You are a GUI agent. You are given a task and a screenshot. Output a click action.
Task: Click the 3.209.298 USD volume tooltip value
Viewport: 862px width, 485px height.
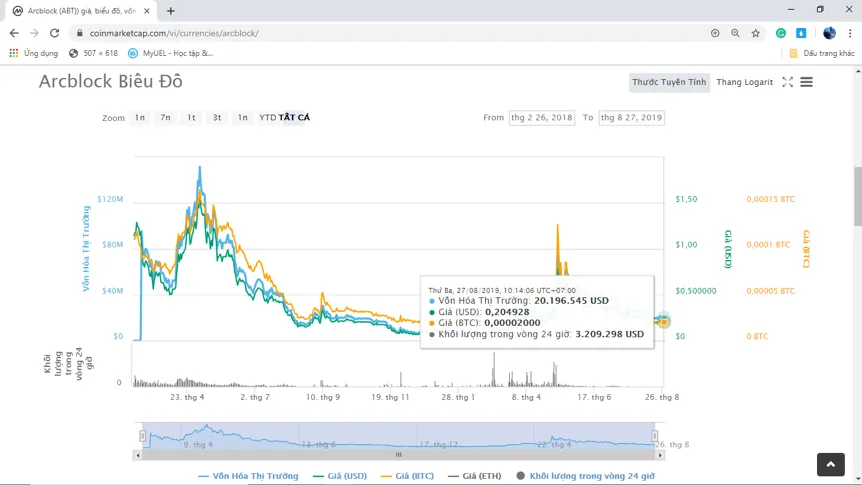point(609,334)
